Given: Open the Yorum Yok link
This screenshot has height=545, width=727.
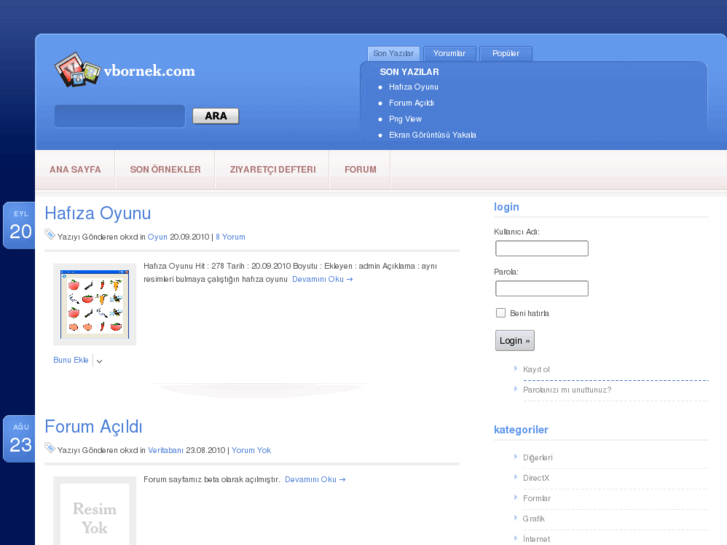Looking at the screenshot, I should 251,450.
